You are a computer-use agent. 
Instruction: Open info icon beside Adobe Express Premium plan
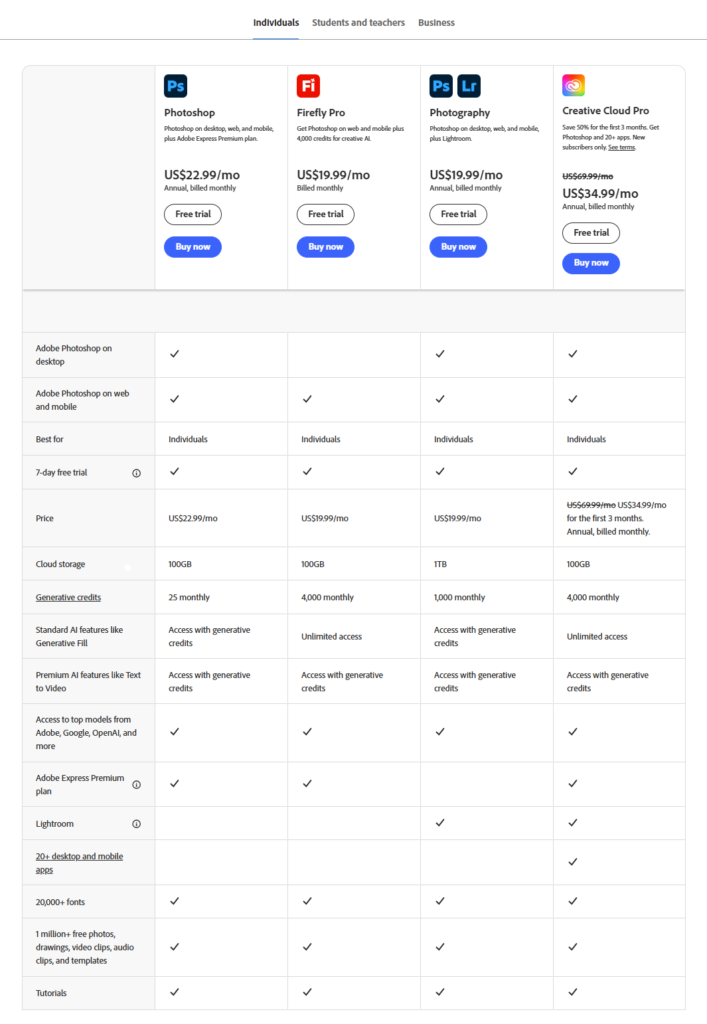136,784
